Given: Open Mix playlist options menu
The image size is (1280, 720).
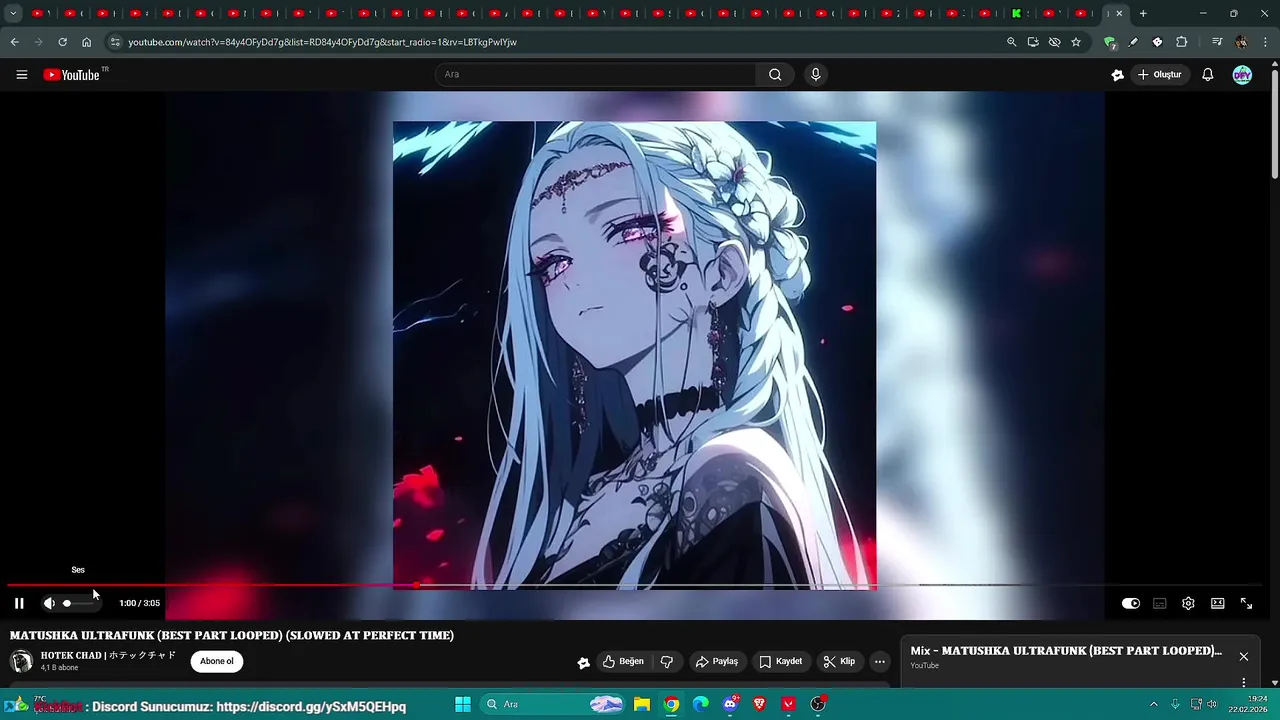Looking at the screenshot, I should click(1244, 682).
